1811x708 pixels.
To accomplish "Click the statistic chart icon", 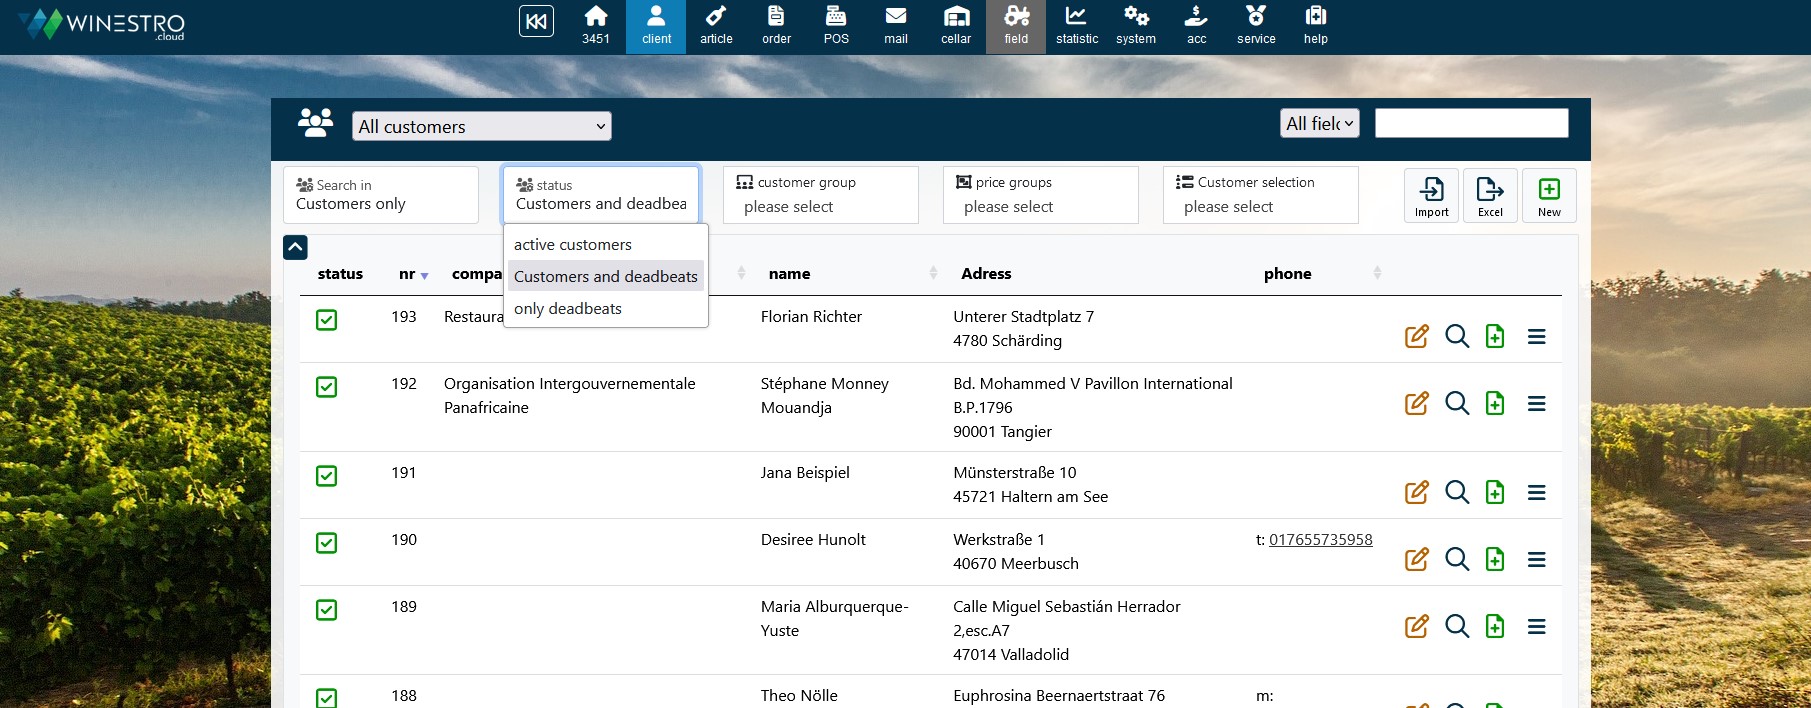I will pos(1076,26).
